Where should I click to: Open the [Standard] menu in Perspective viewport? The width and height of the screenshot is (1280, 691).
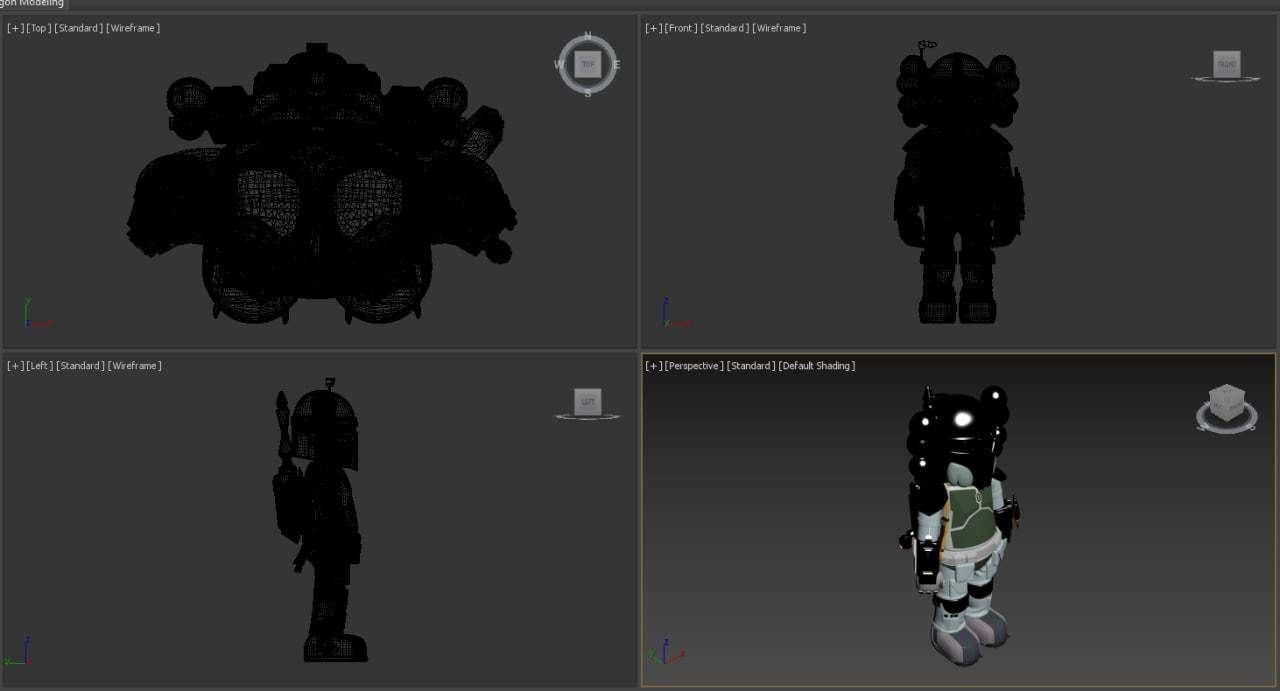pos(751,366)
